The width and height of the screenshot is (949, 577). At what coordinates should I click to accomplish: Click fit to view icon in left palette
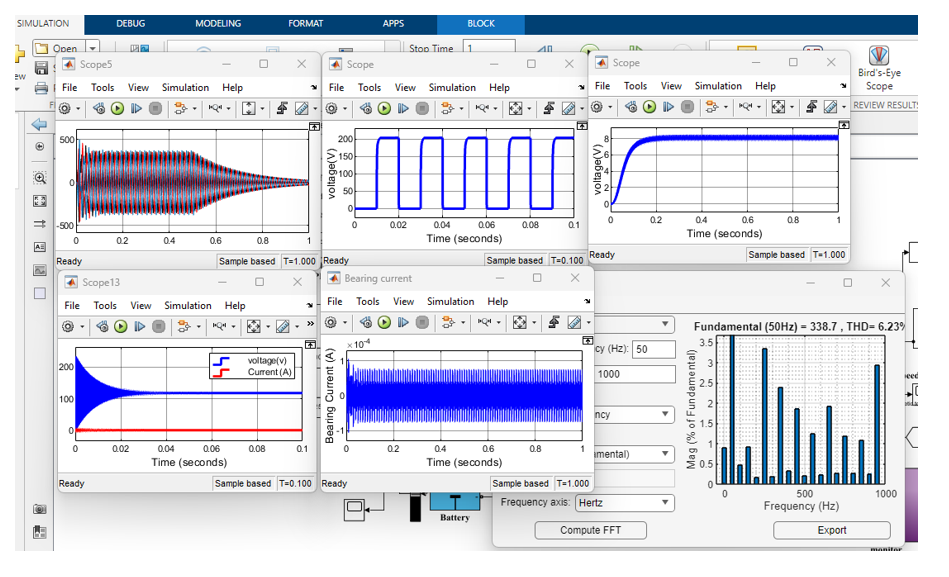(39, 201)
